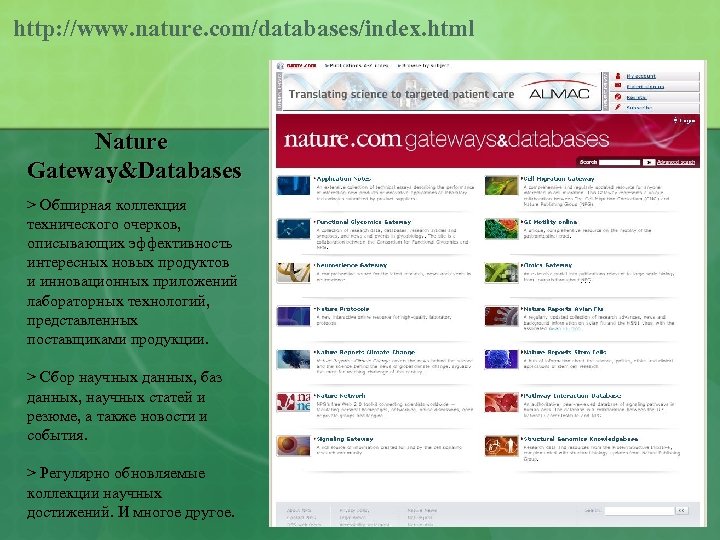Follow the Nature Network title link

(x=341, y=395)
